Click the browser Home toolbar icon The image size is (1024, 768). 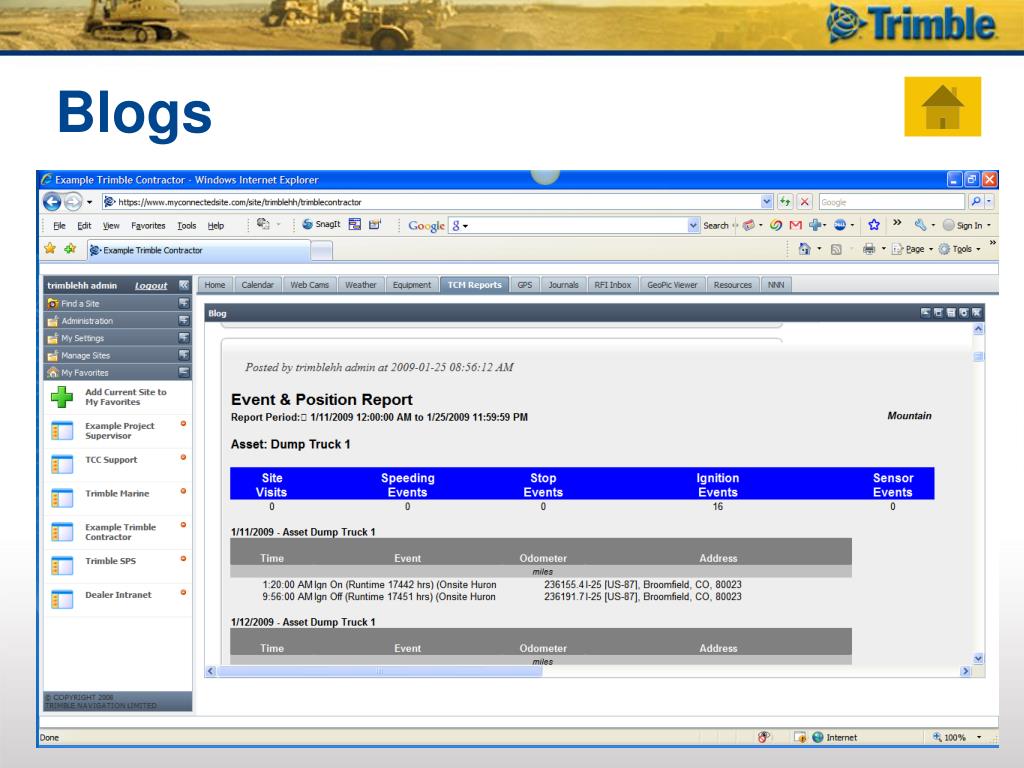pyautogui.click(x=805, y=249)
